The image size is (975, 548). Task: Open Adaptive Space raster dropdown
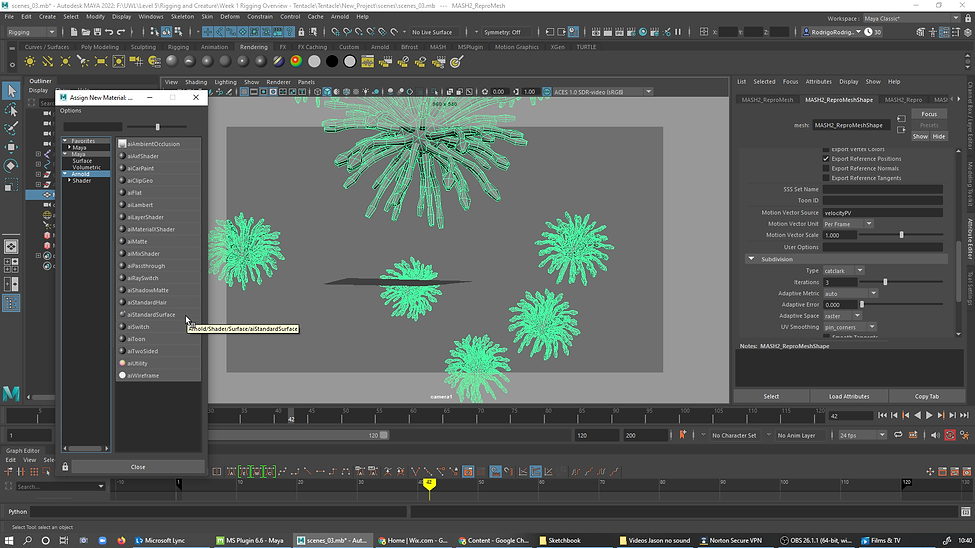pos(842,316)
